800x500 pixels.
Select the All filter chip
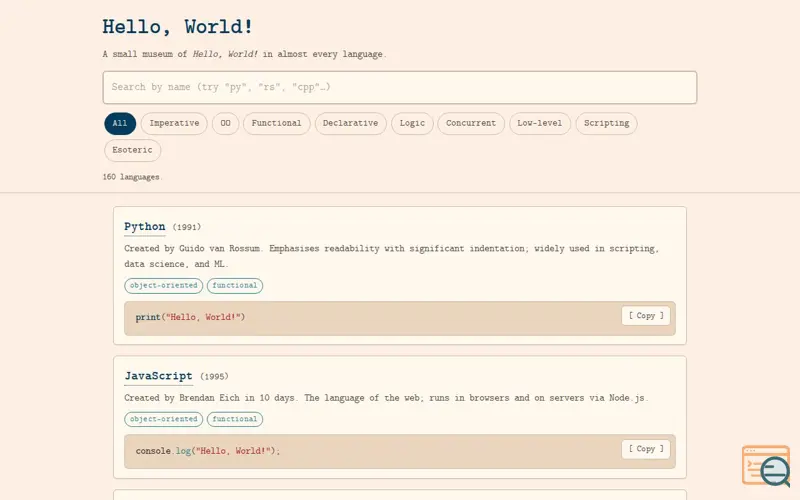point(120,123)
